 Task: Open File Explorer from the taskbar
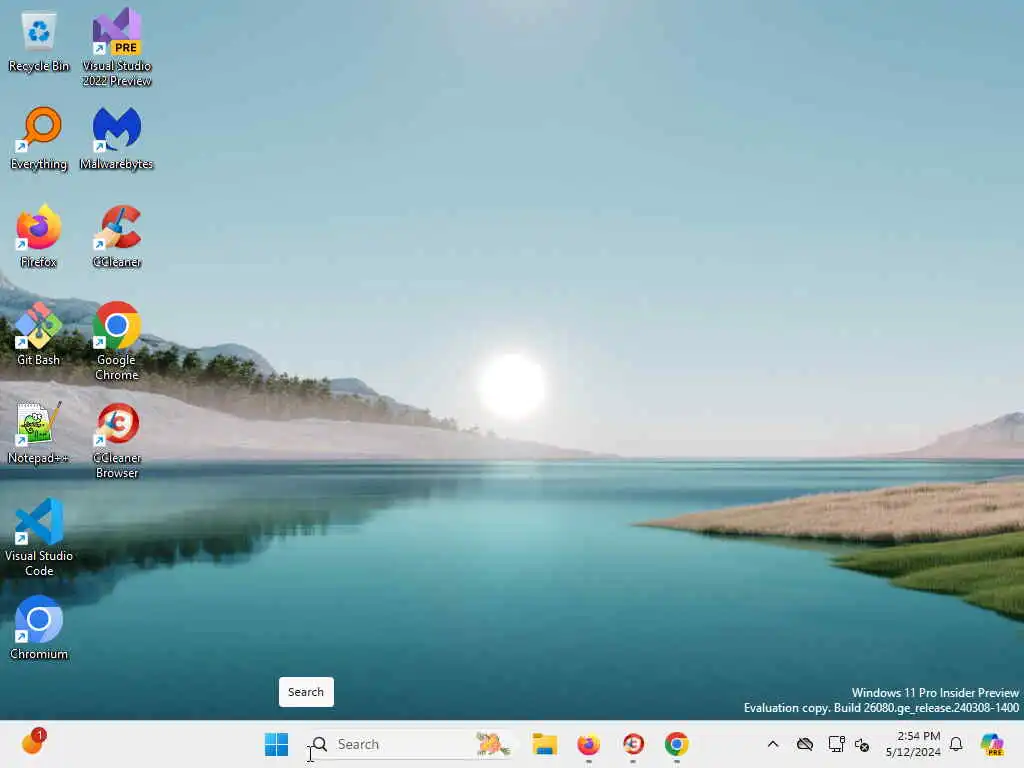544,744
